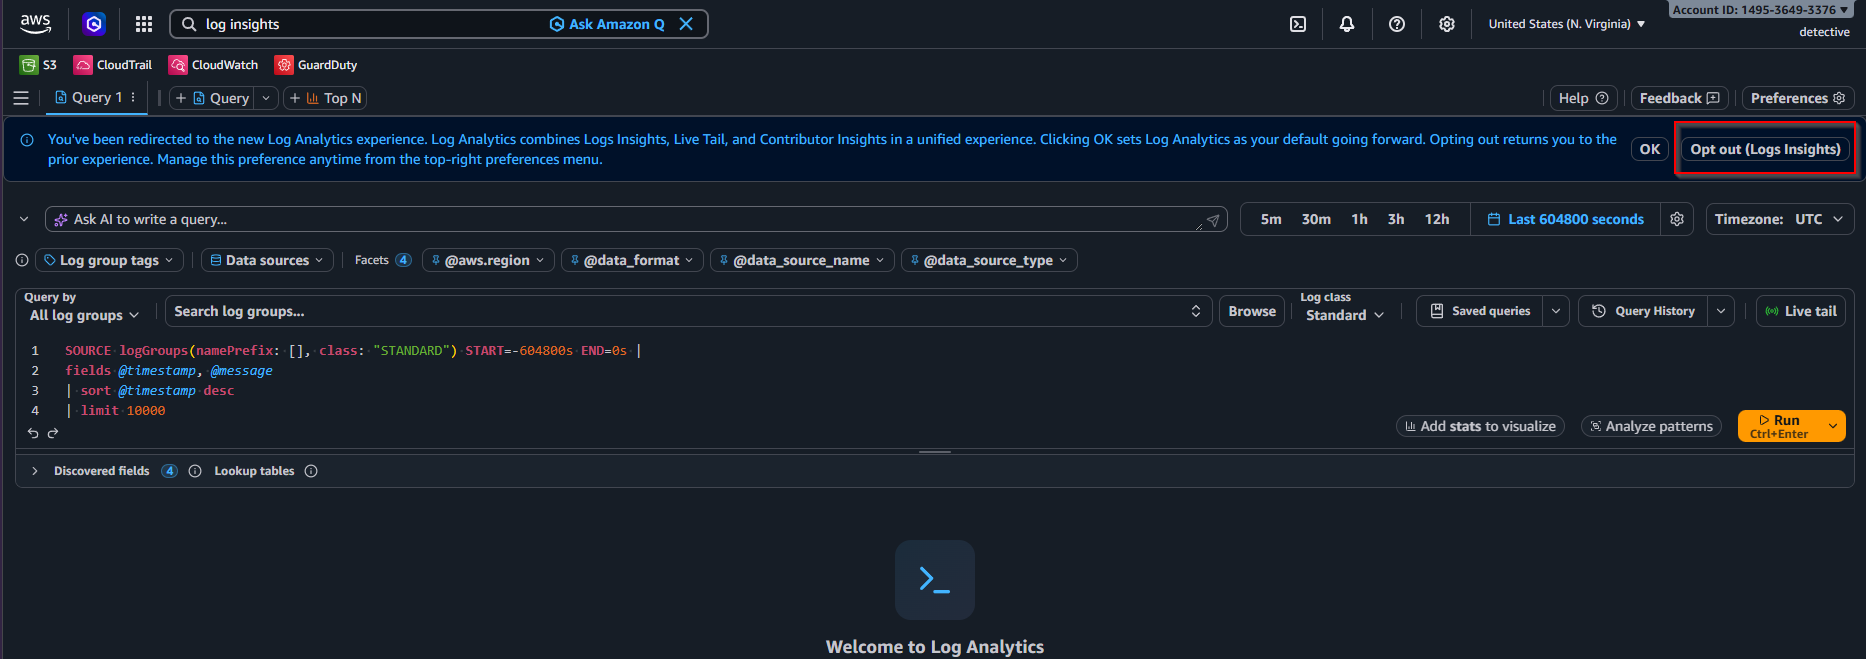1866x659 pixels.
Task: Open CloudShell terminal icon
Action: tap(1298, 24)
